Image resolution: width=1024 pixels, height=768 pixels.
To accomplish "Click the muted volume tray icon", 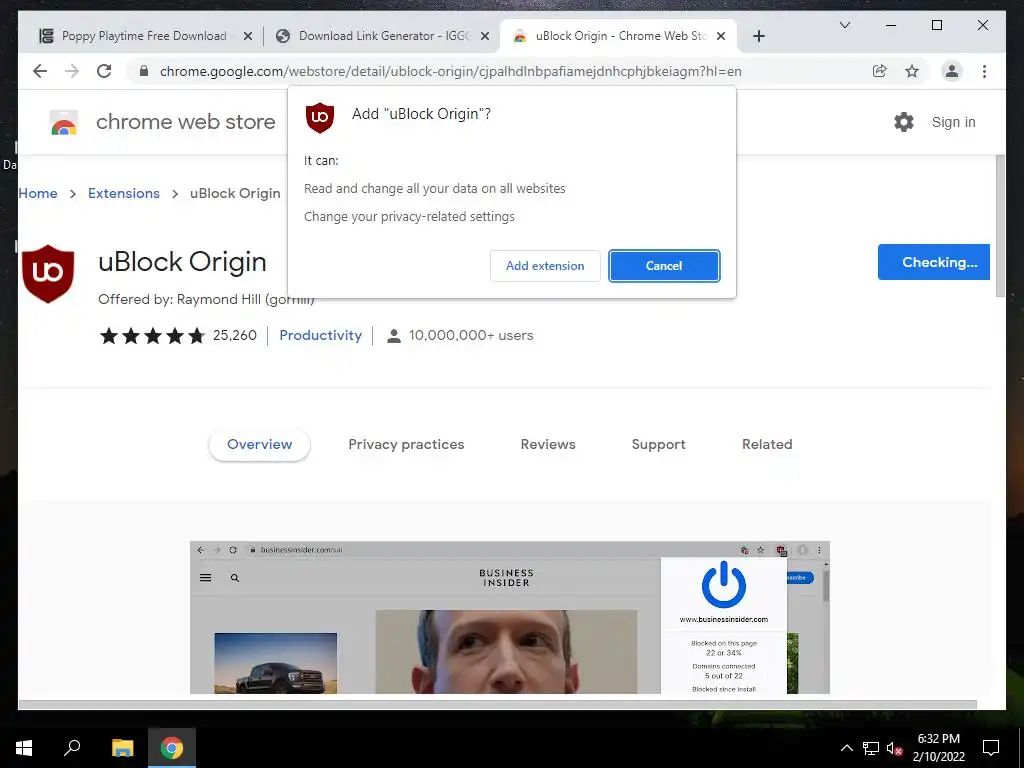I will coord(895,748).
